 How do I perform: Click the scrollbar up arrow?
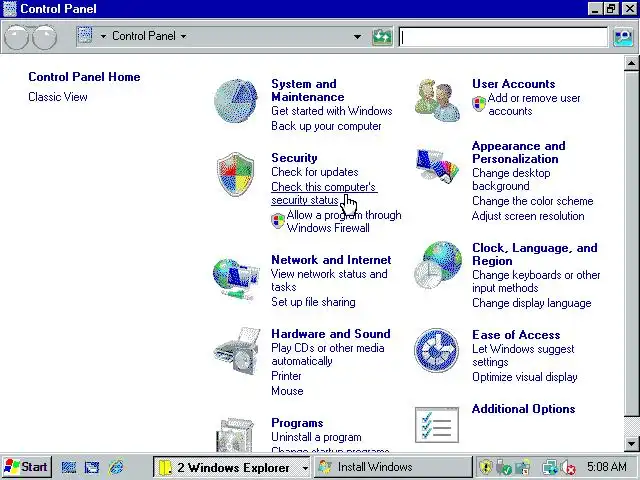point(631,63)
